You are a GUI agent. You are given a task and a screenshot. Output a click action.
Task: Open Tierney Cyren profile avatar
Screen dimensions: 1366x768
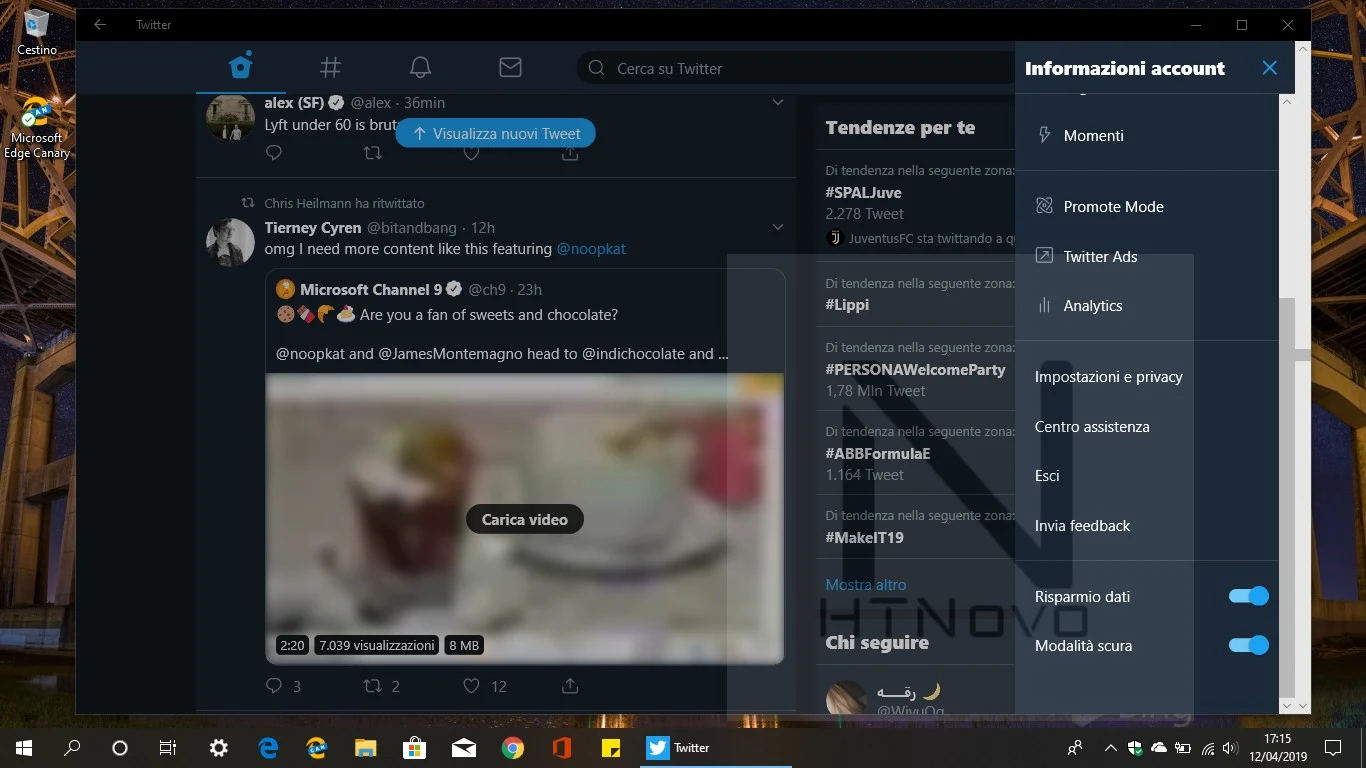coord(230,242)
